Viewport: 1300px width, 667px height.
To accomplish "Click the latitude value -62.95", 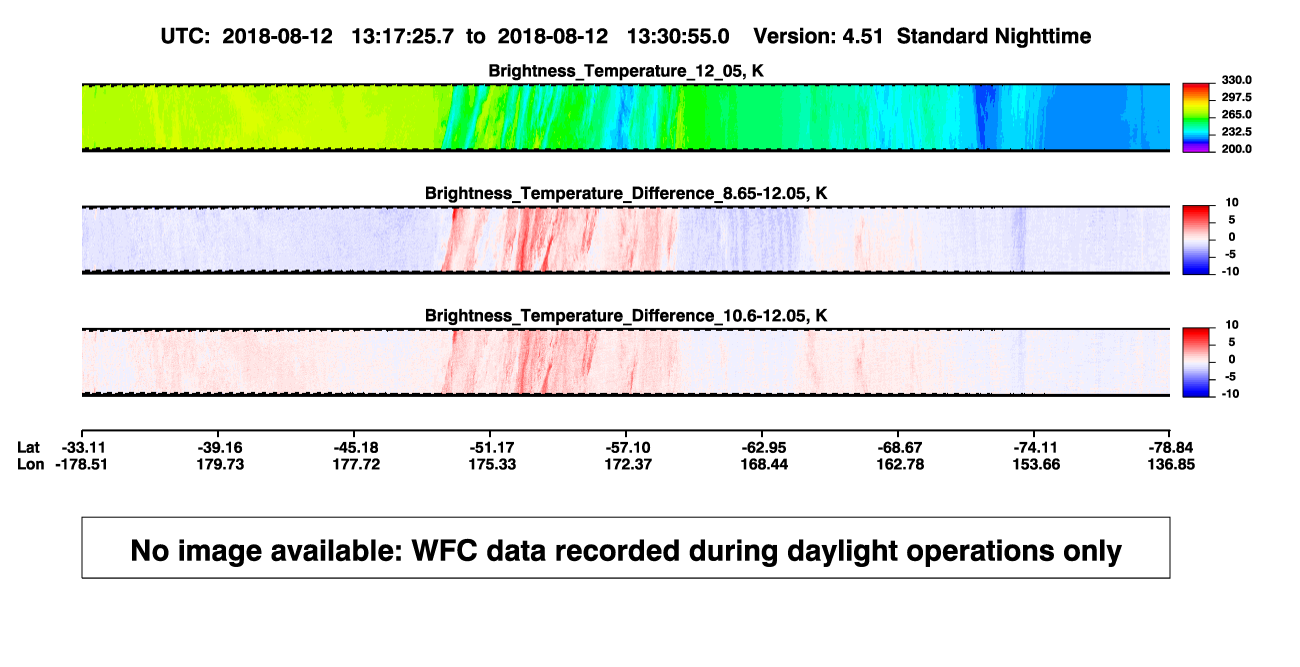I will (x=763, y=447).
